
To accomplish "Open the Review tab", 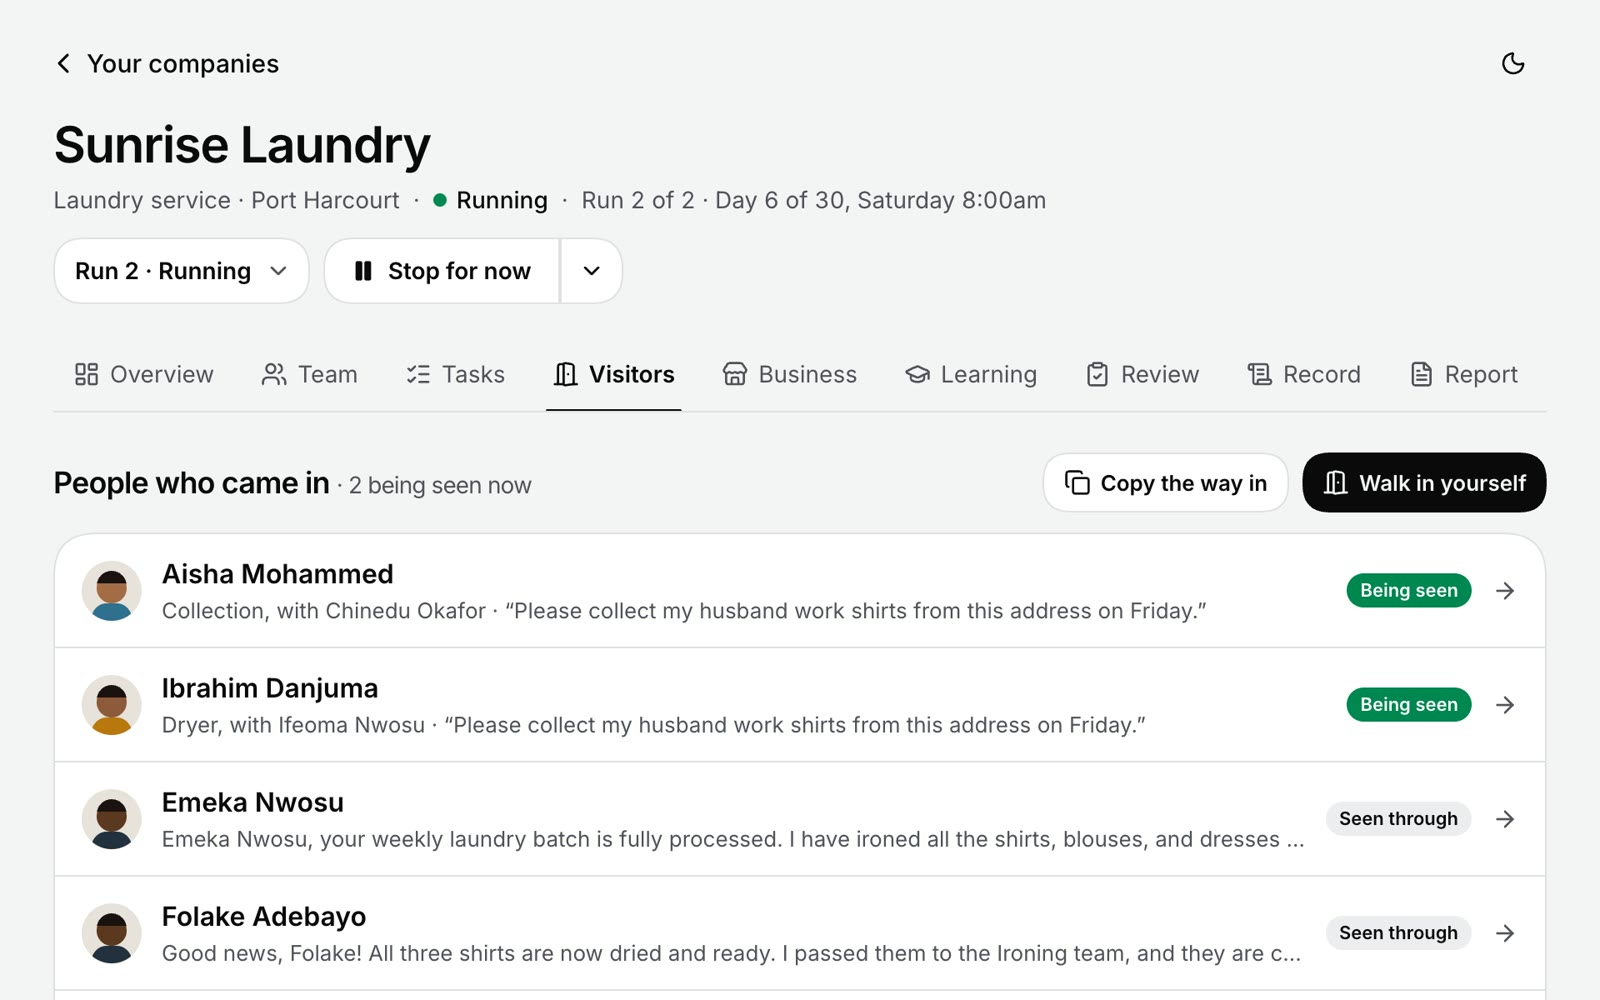I will pos(1142,374).
